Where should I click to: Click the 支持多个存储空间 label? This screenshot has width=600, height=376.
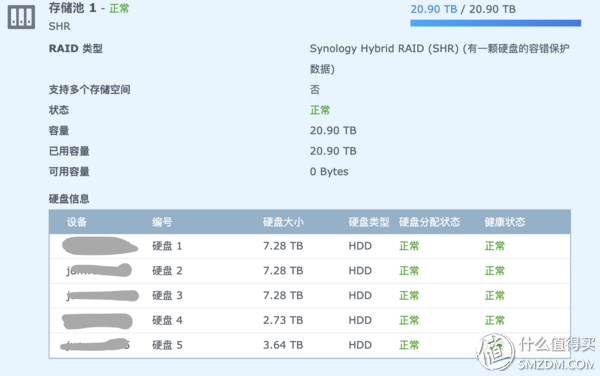point(90,90)
